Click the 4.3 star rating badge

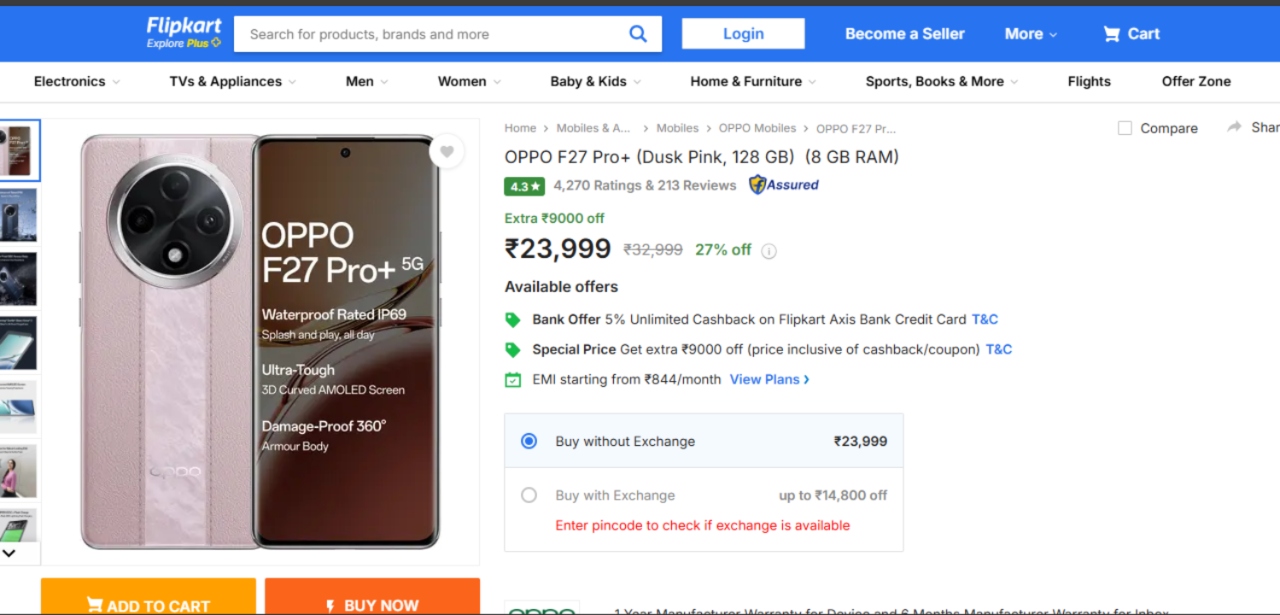(x=525, y=186)
